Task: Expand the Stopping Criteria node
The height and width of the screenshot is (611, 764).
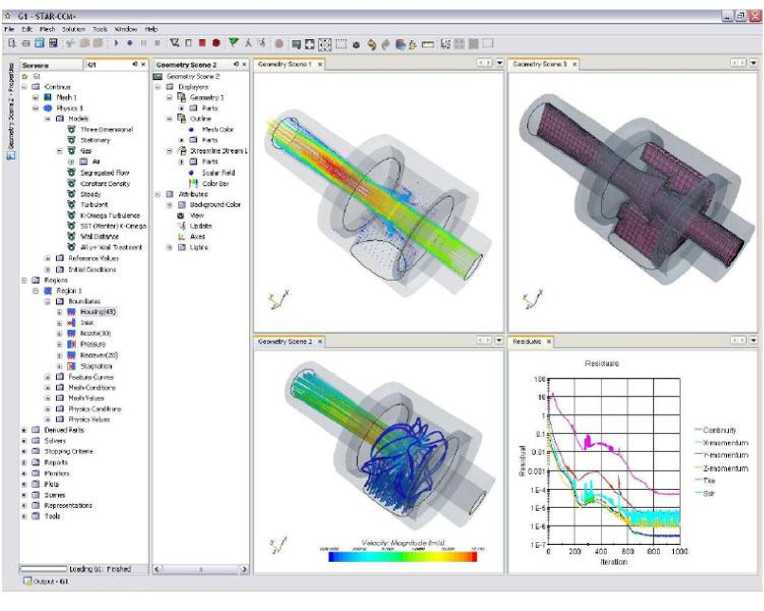Action: coord(24,451)
